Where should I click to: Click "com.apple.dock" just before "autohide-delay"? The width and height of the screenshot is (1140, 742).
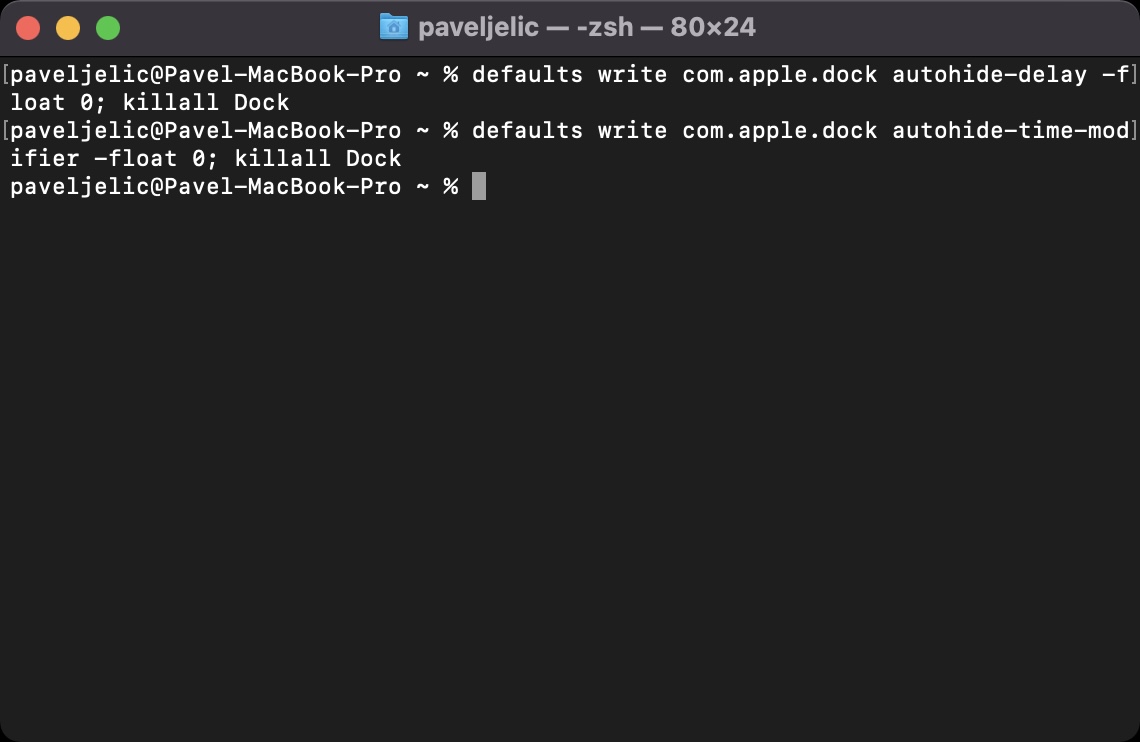click(x=780, y=74)
